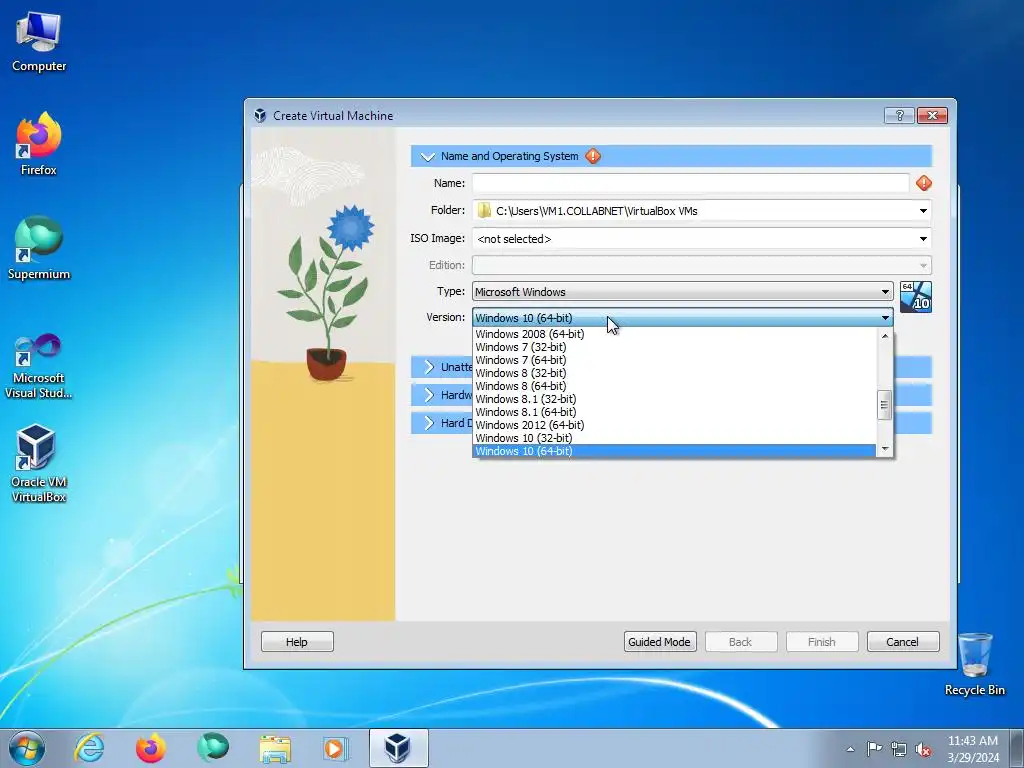Choose Windows 7 (64-bit) from the list

point(674,360)
